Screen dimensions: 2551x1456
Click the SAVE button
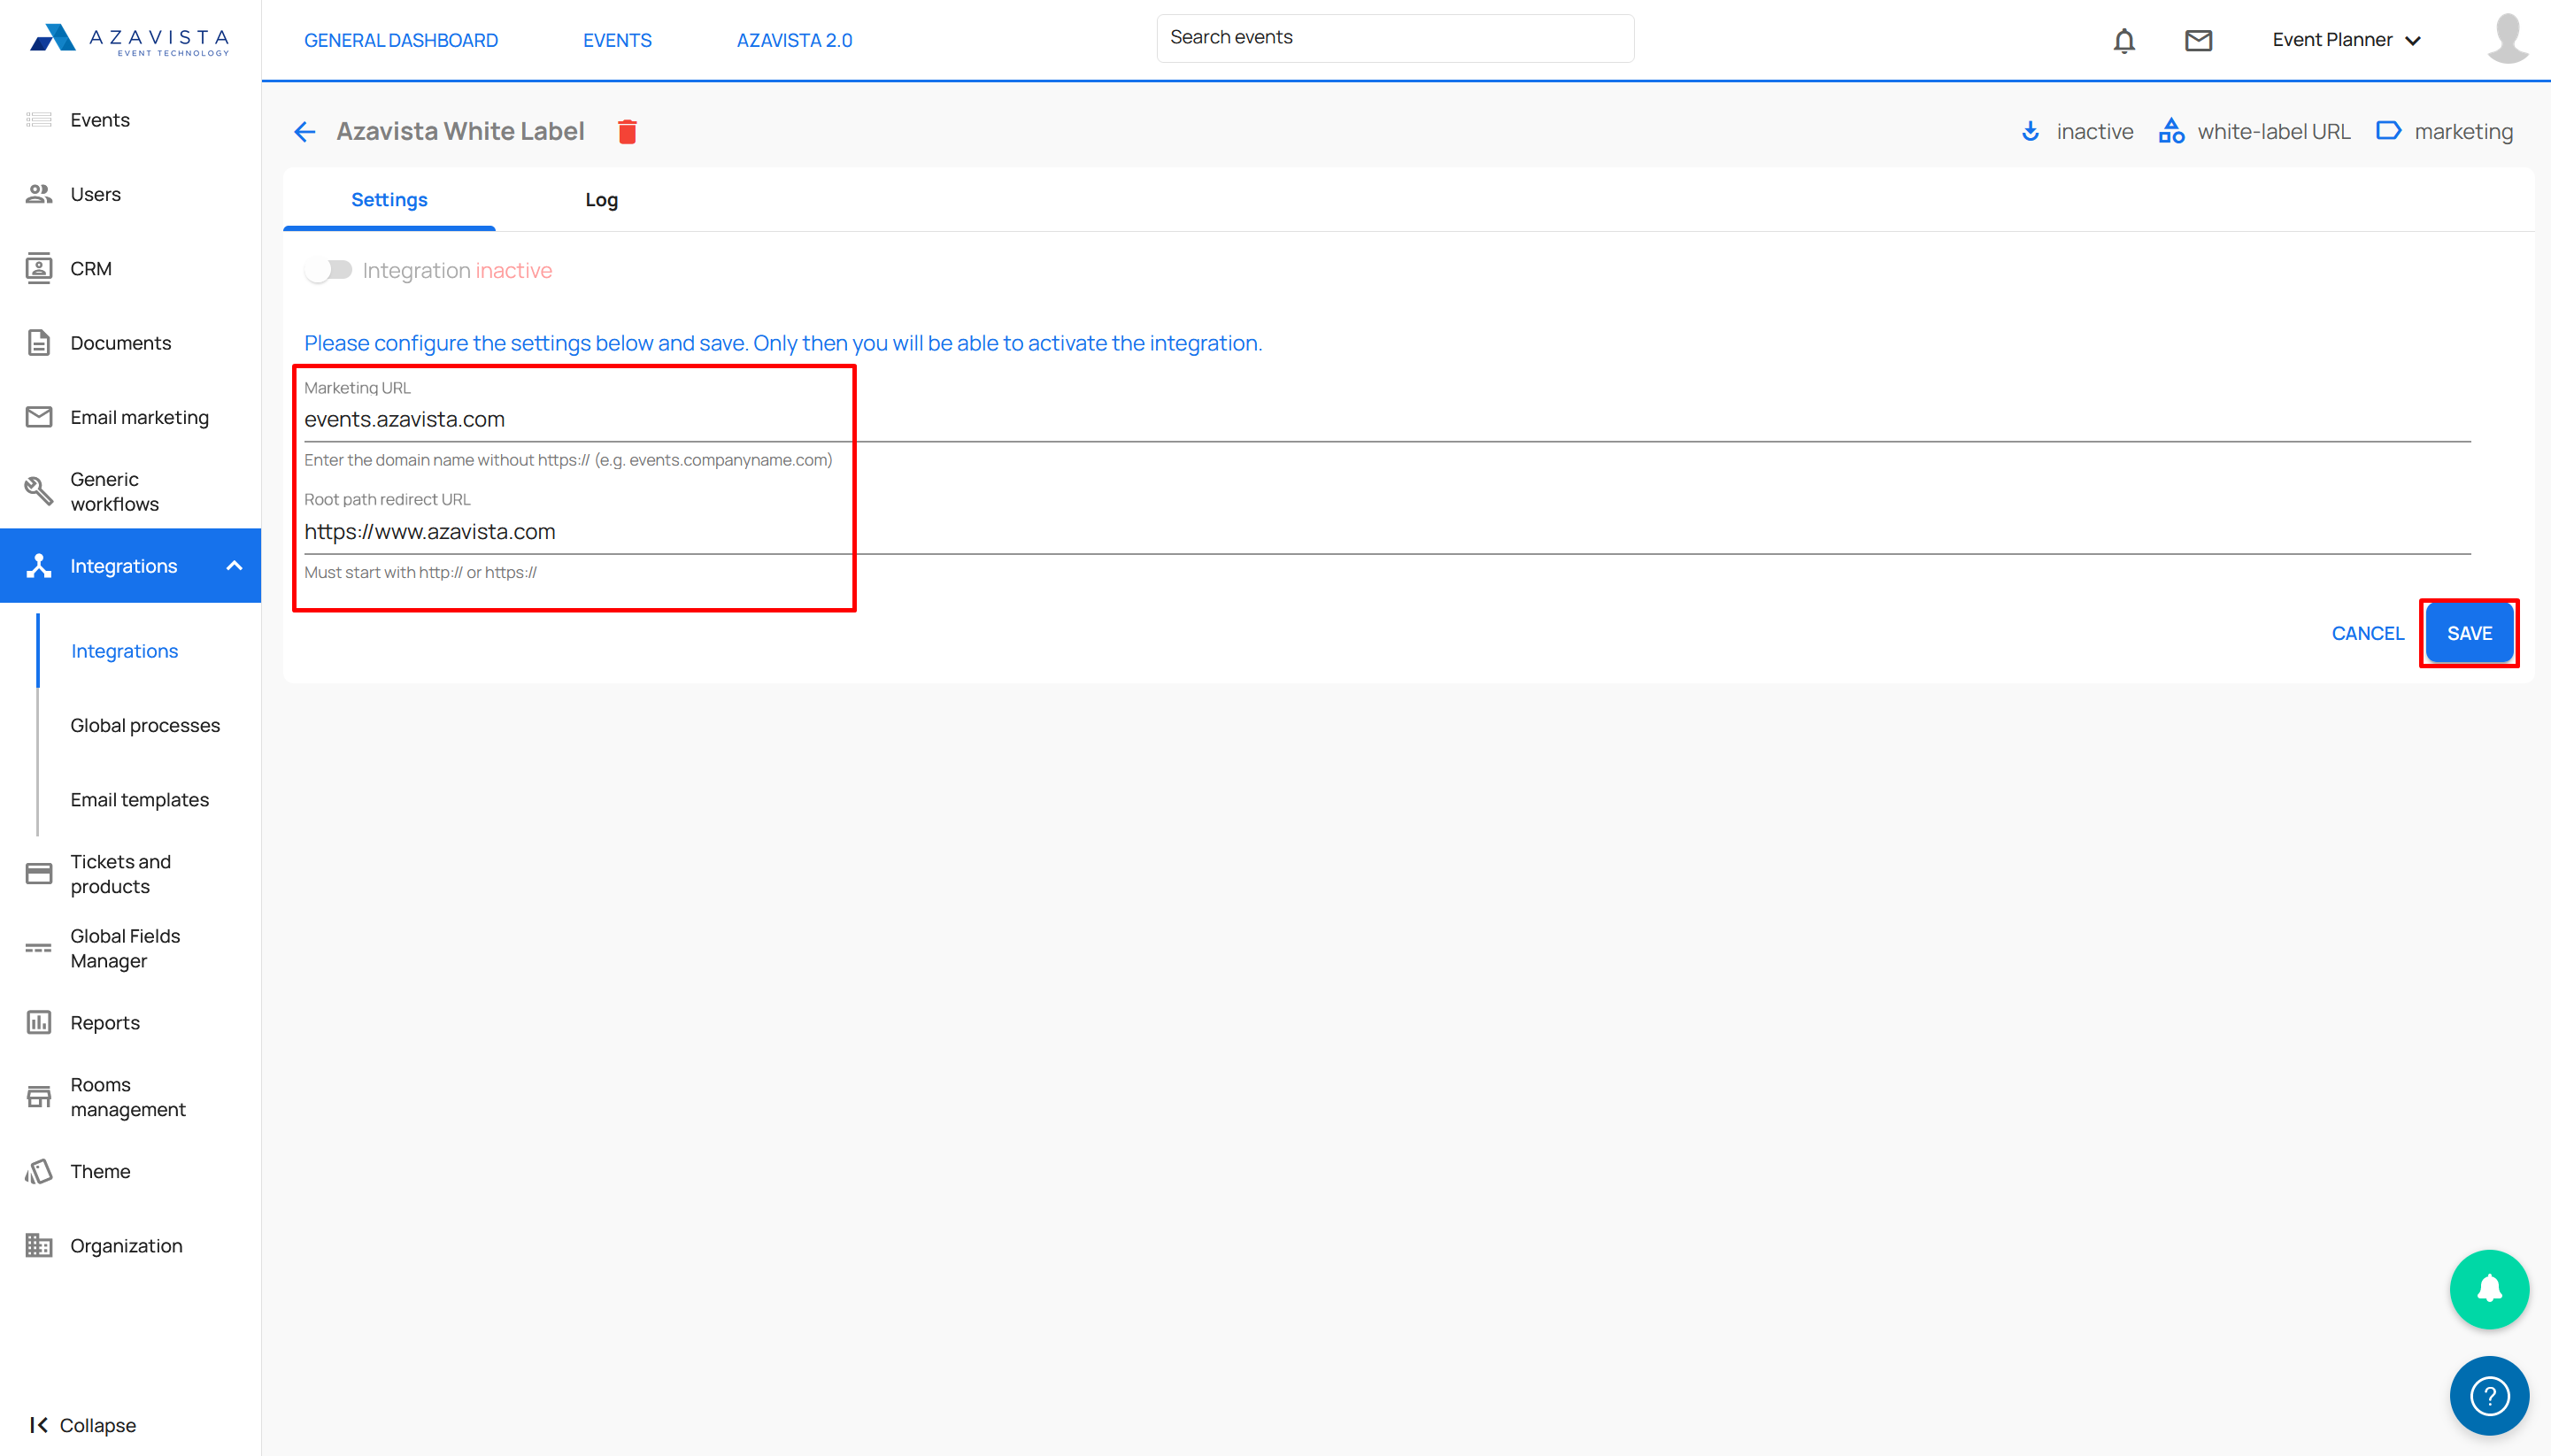[2469, 633]
